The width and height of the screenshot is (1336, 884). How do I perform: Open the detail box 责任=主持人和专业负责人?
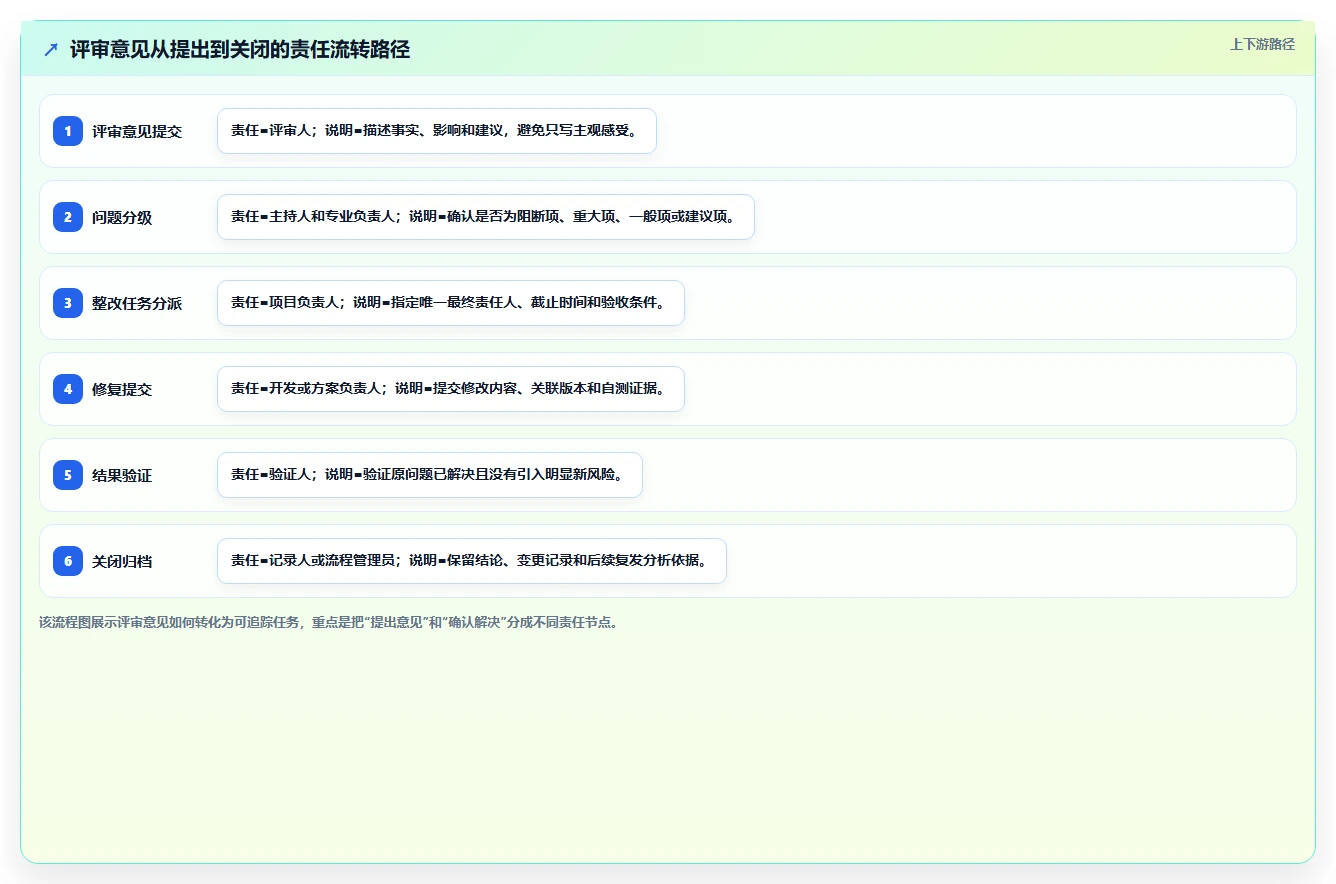pos(486,217)
